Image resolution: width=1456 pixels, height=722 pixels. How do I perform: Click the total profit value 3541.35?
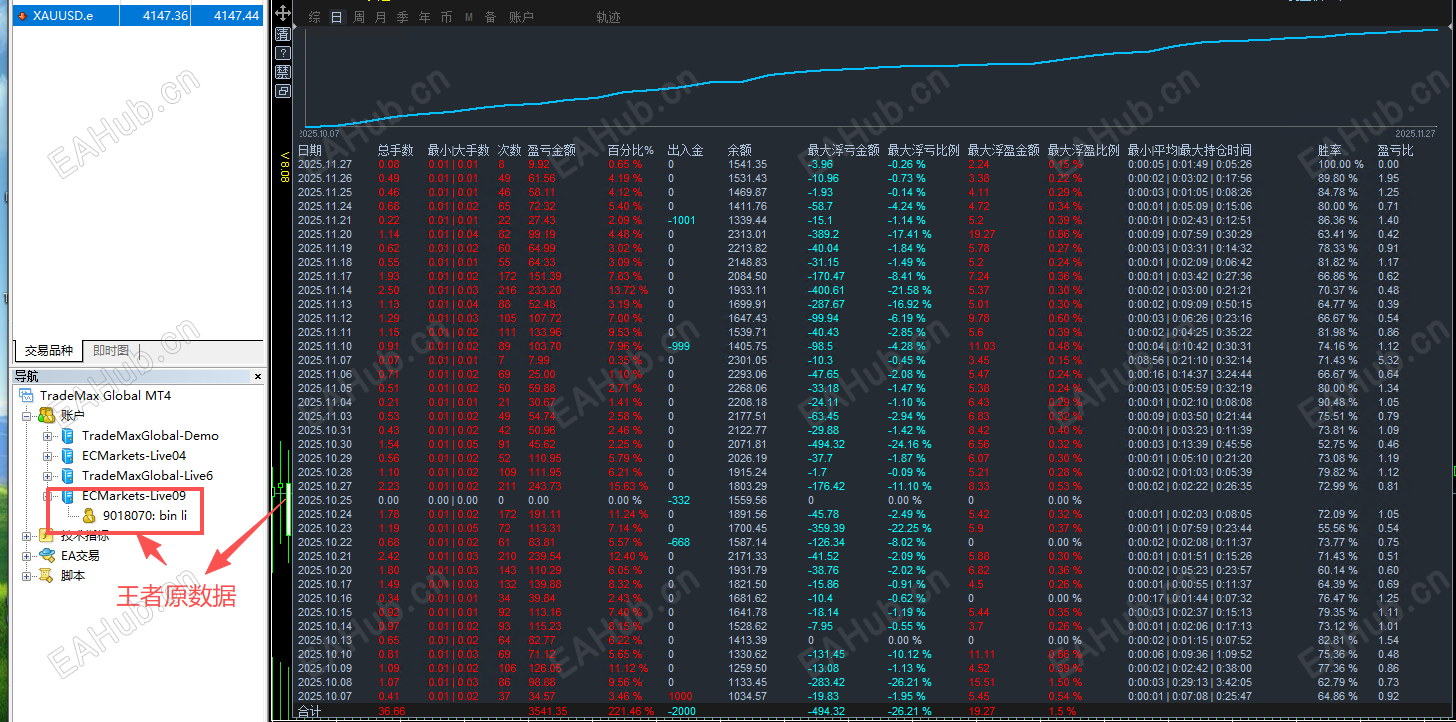(549, 711)
